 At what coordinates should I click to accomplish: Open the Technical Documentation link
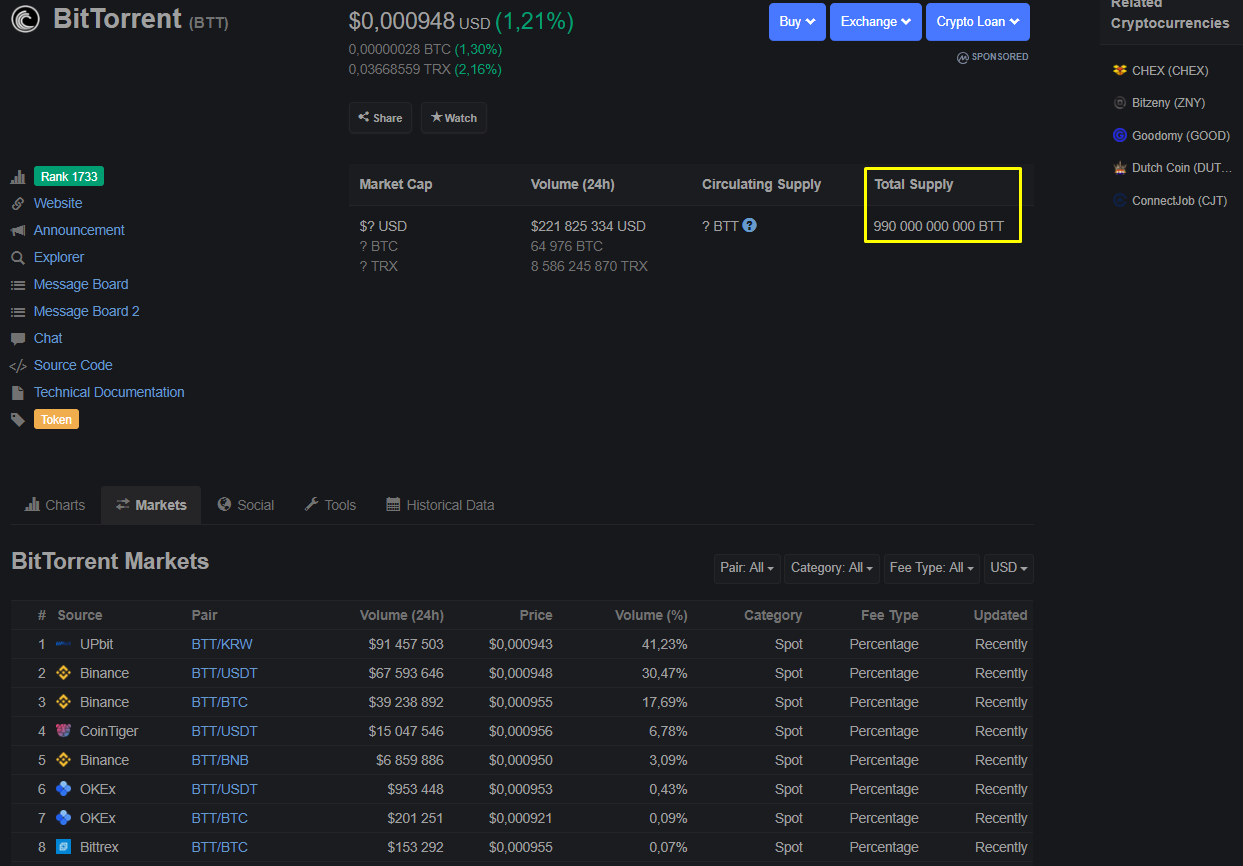pyautogui.click(x=109, y=392)
